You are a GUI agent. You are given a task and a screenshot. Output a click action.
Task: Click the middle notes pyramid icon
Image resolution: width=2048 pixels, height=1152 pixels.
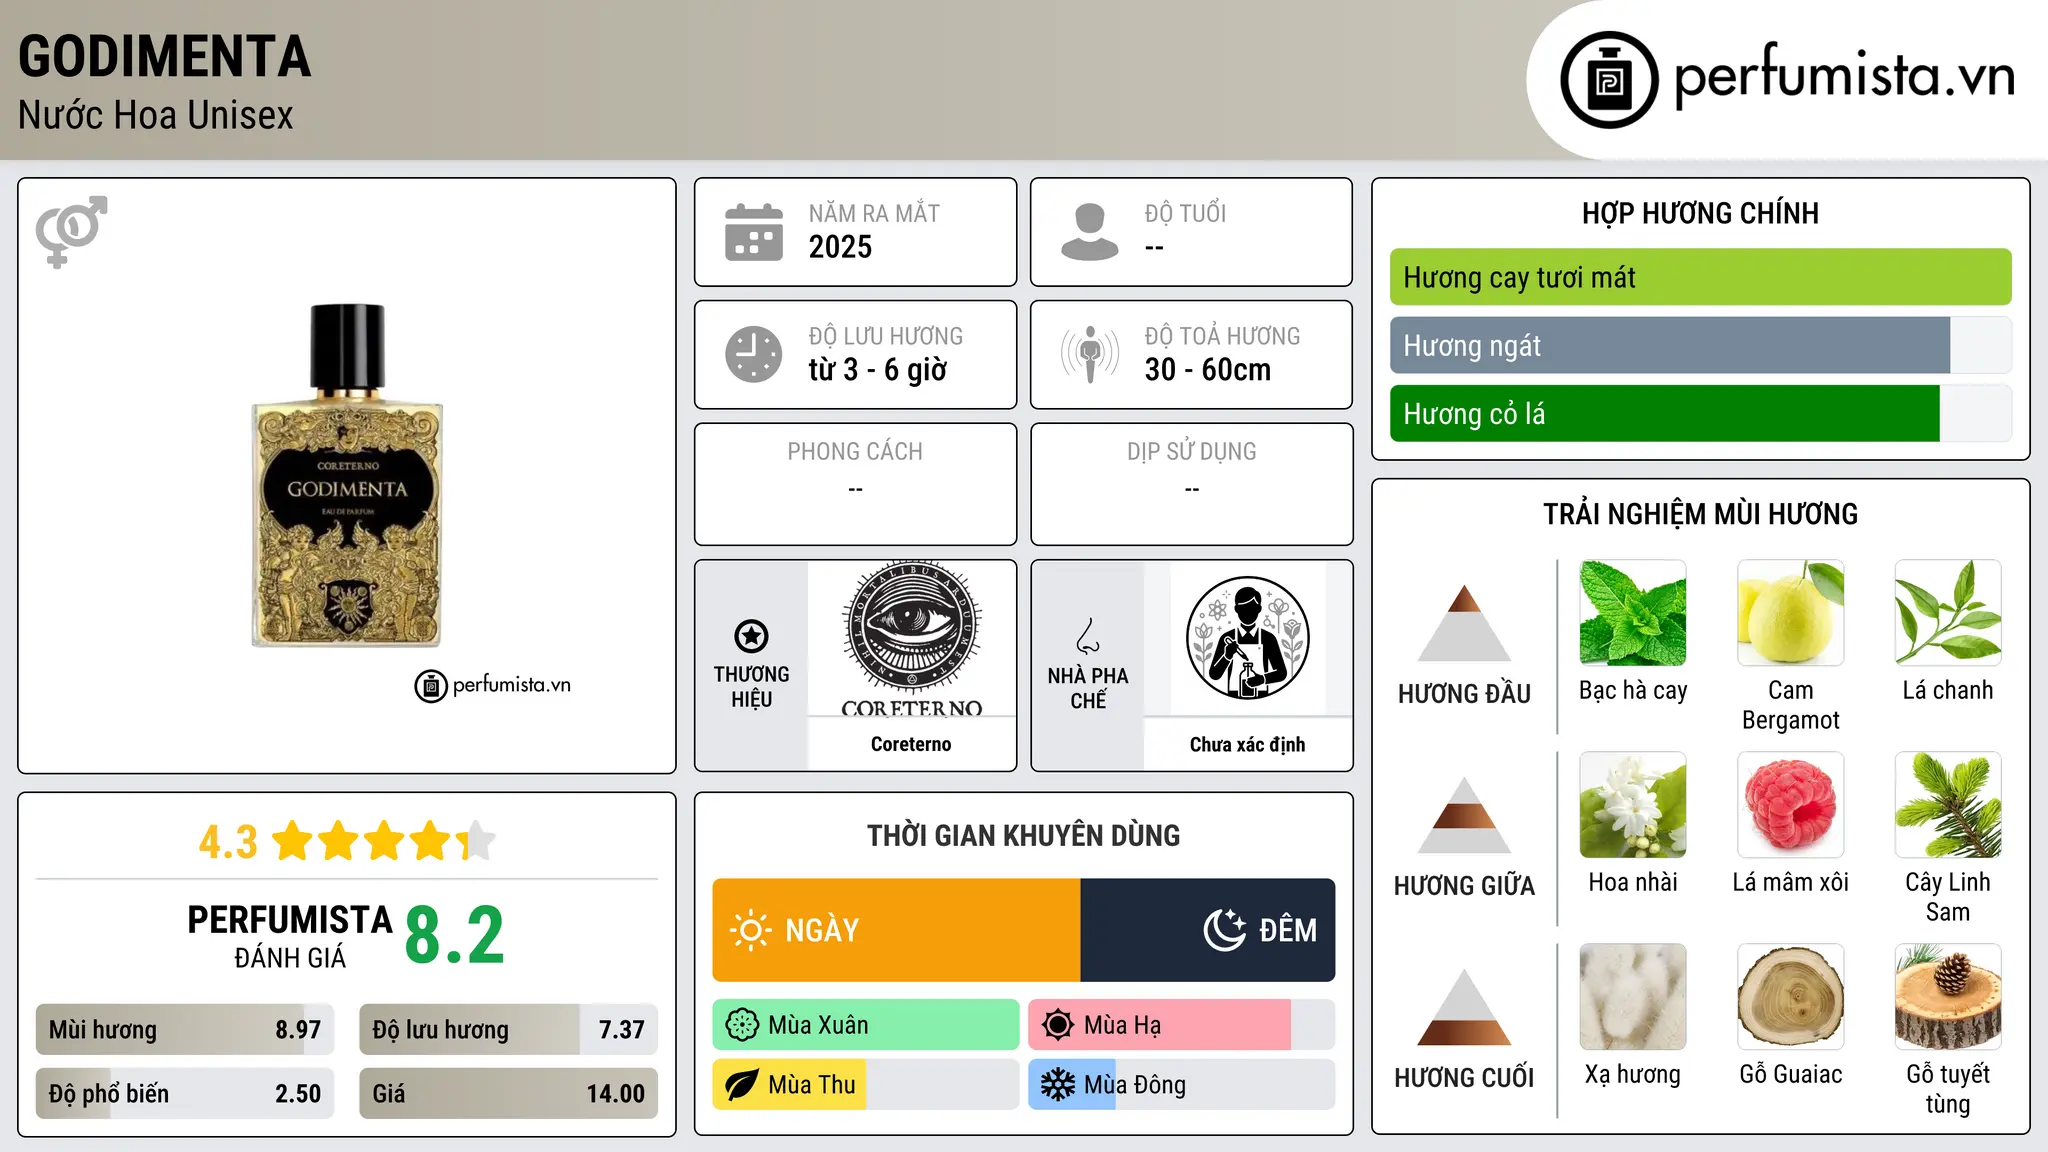pos(1464,815)
